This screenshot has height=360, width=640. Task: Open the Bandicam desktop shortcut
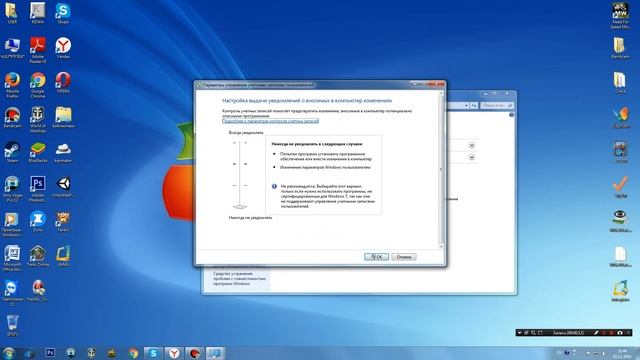click(12, 118)
